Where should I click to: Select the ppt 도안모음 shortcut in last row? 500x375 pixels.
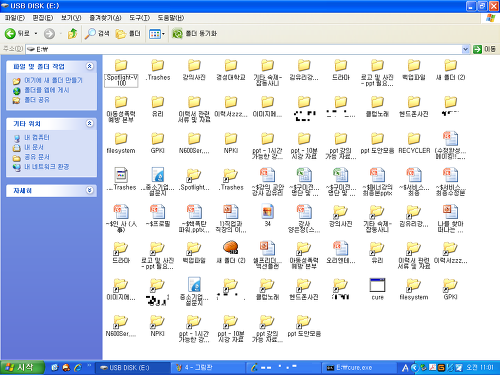point(304,321)
